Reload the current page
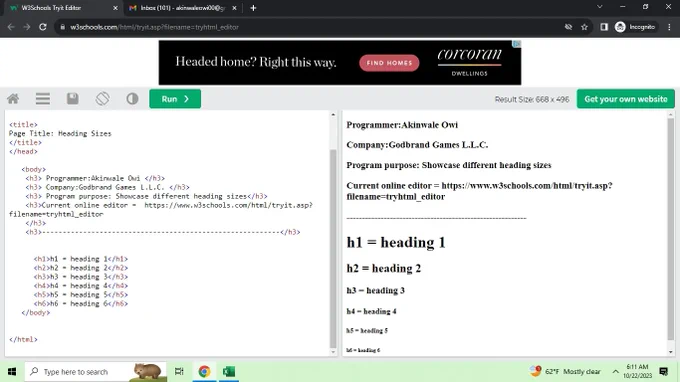This screenshot has width=680, height=382. coord(42,27)
